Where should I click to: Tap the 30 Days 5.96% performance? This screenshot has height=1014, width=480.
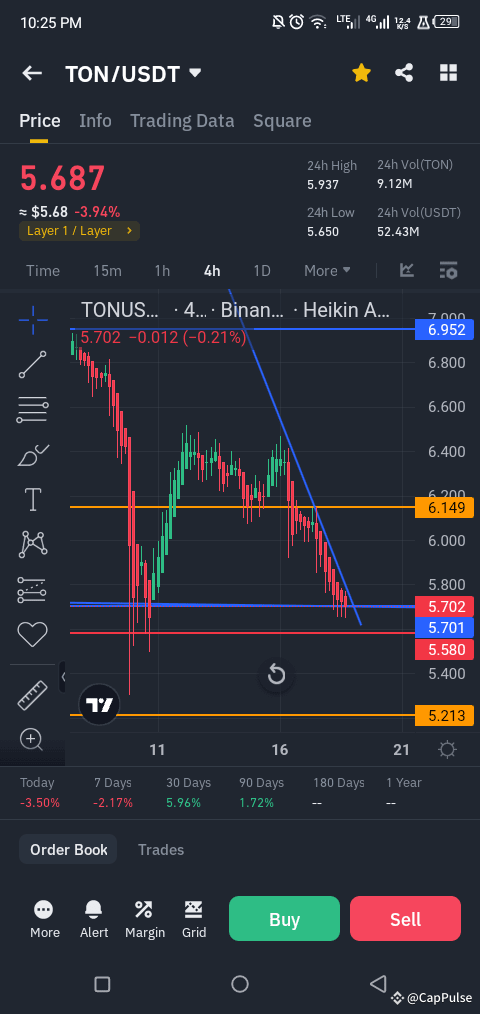(x=188, y=793)
